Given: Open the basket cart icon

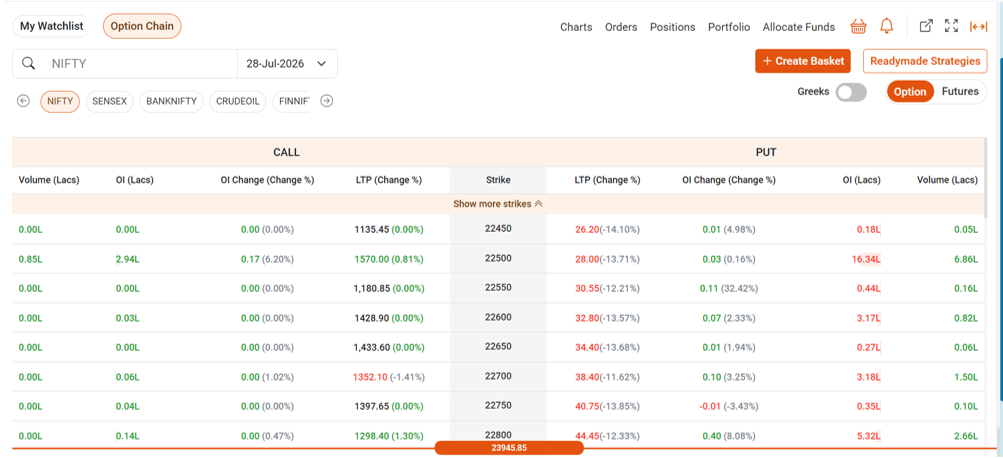Looking at the screenshot, I should 858,26.
